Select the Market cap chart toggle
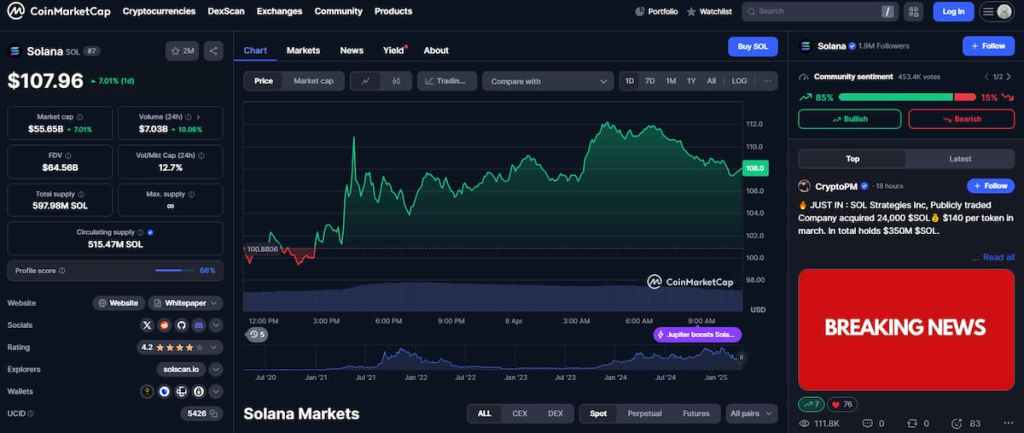 point(313,81)
